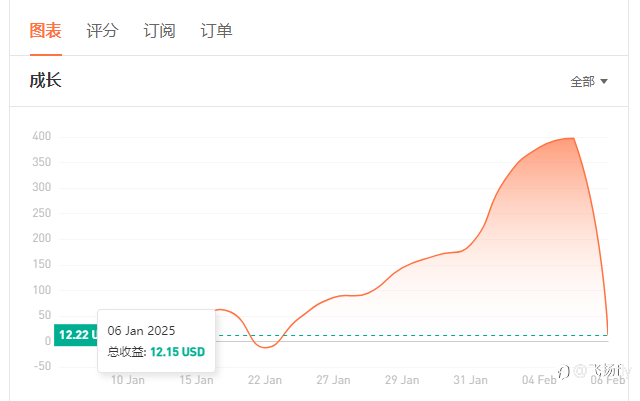Open the 订单 orders tab
Viewport: 640px width, 401px height.
click(216, 31)
